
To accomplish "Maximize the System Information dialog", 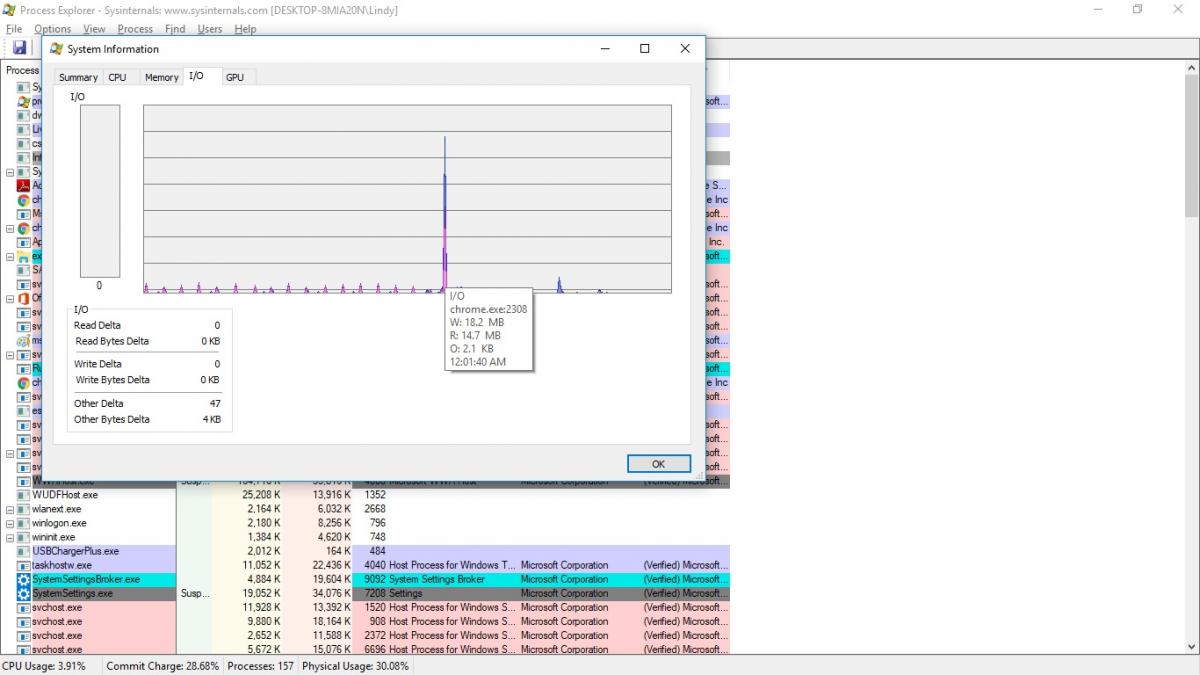I will [x=645, y=49].
